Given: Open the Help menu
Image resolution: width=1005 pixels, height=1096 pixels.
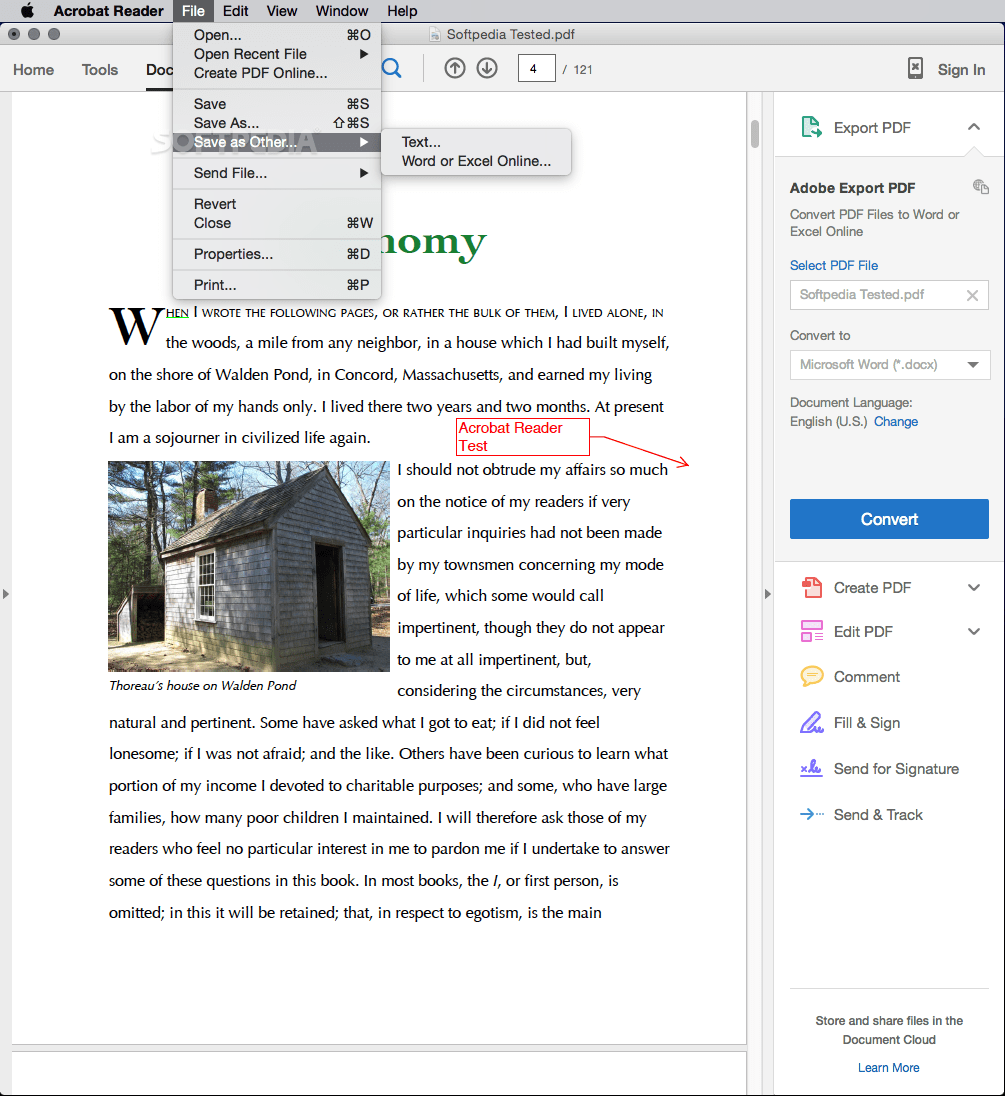Looking at the screenshot, I should [x=402, y=10].
